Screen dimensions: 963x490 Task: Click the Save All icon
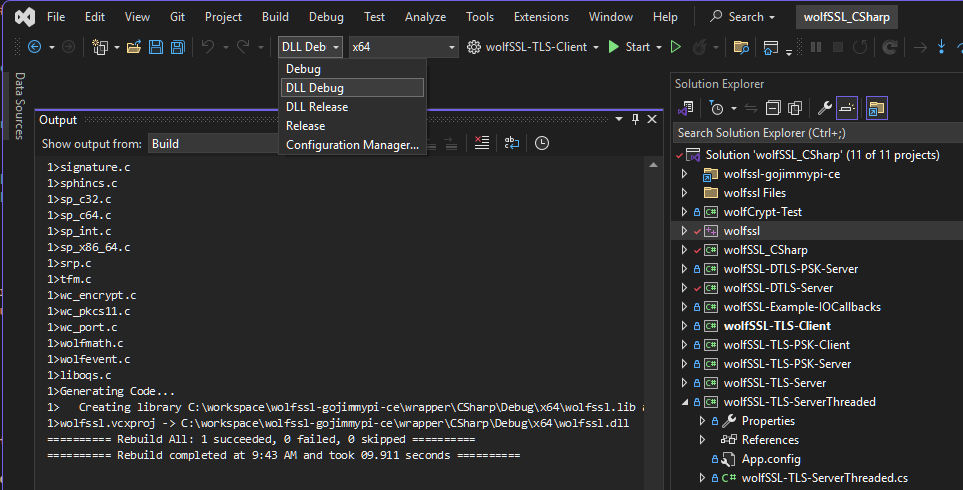[x=177, y=47]
